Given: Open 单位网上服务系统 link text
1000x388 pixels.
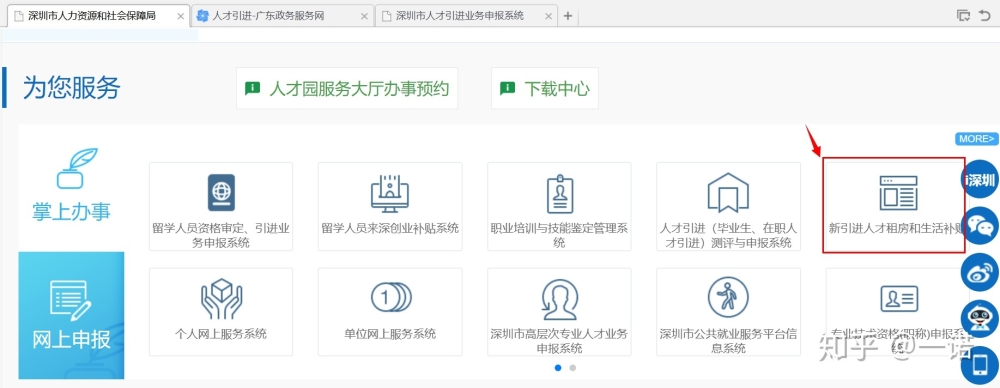Looking at the screenshot, I should click(x=390, y=334).
